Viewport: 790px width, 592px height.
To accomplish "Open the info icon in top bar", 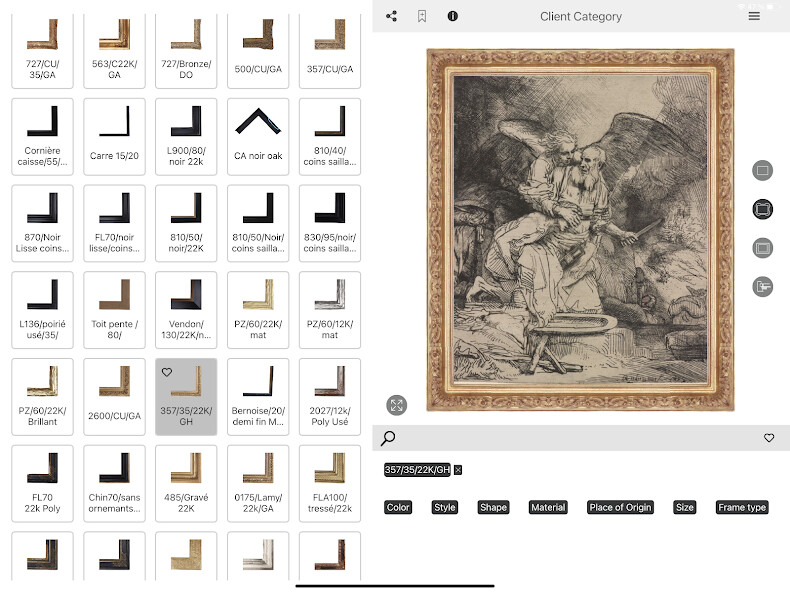I will (453, 16).
